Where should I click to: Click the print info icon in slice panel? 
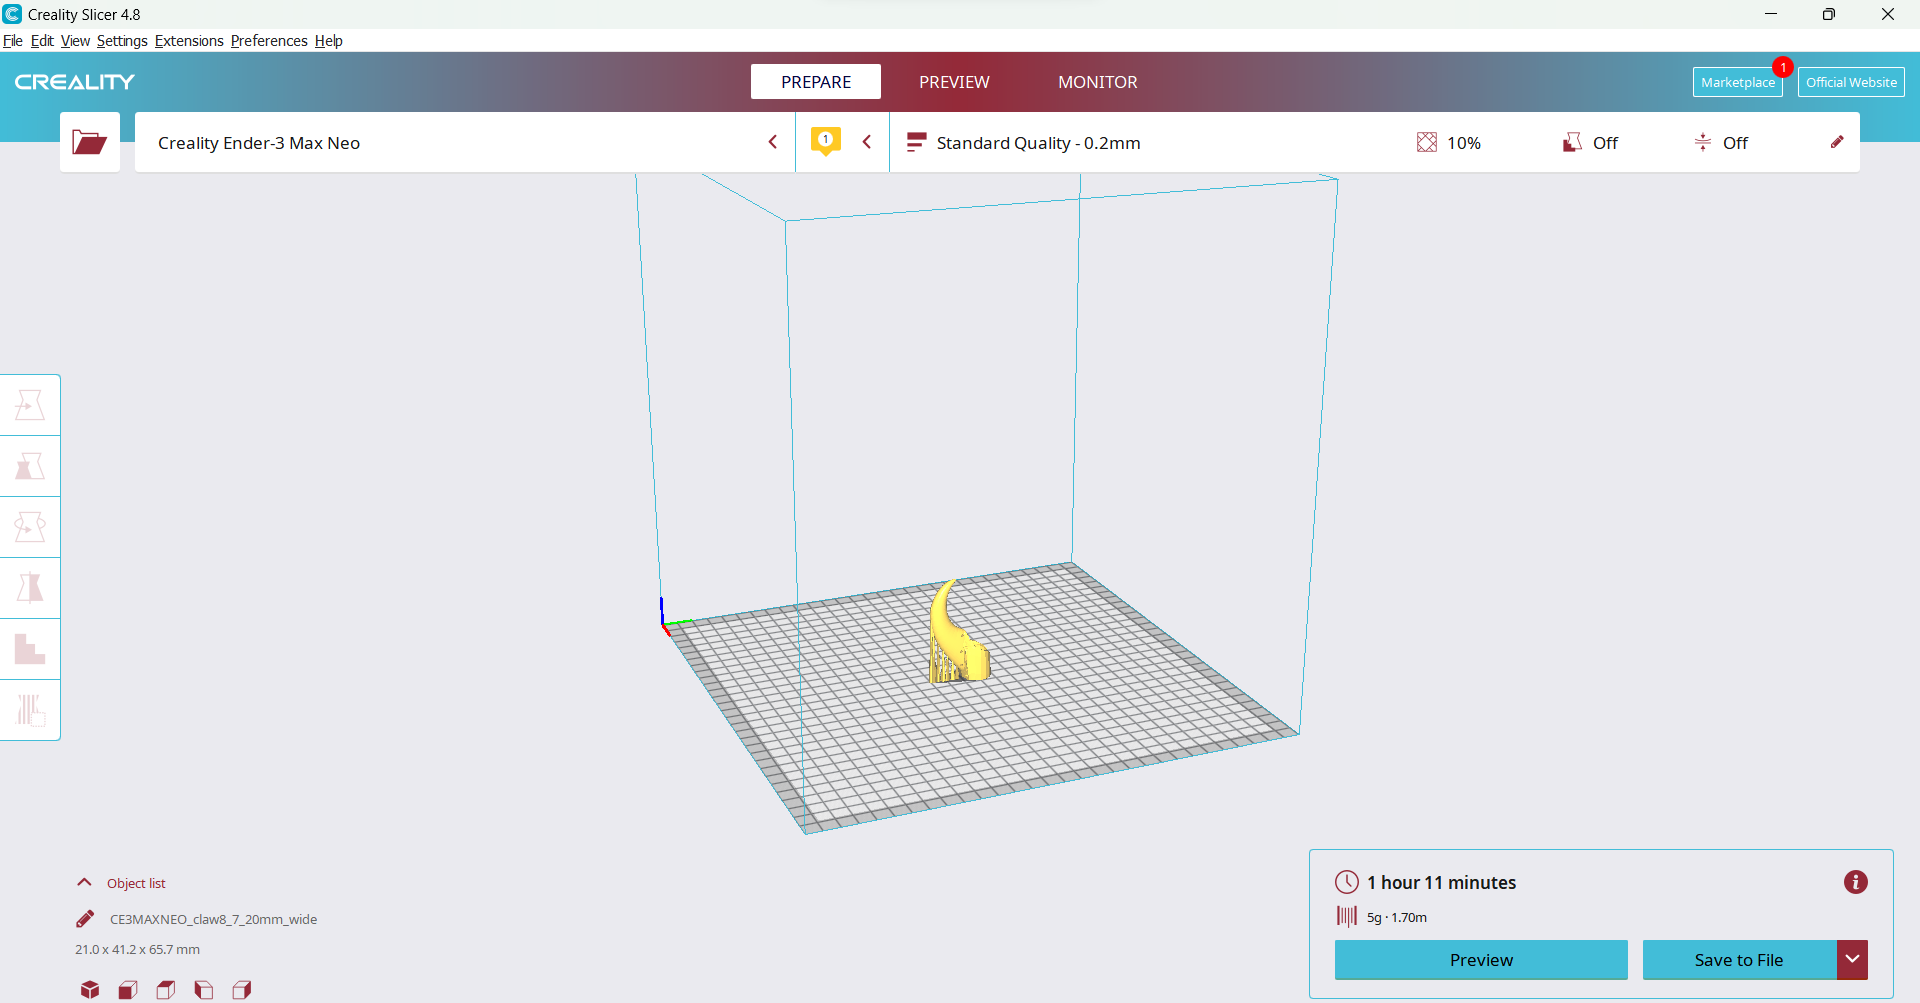point(1856,882)
